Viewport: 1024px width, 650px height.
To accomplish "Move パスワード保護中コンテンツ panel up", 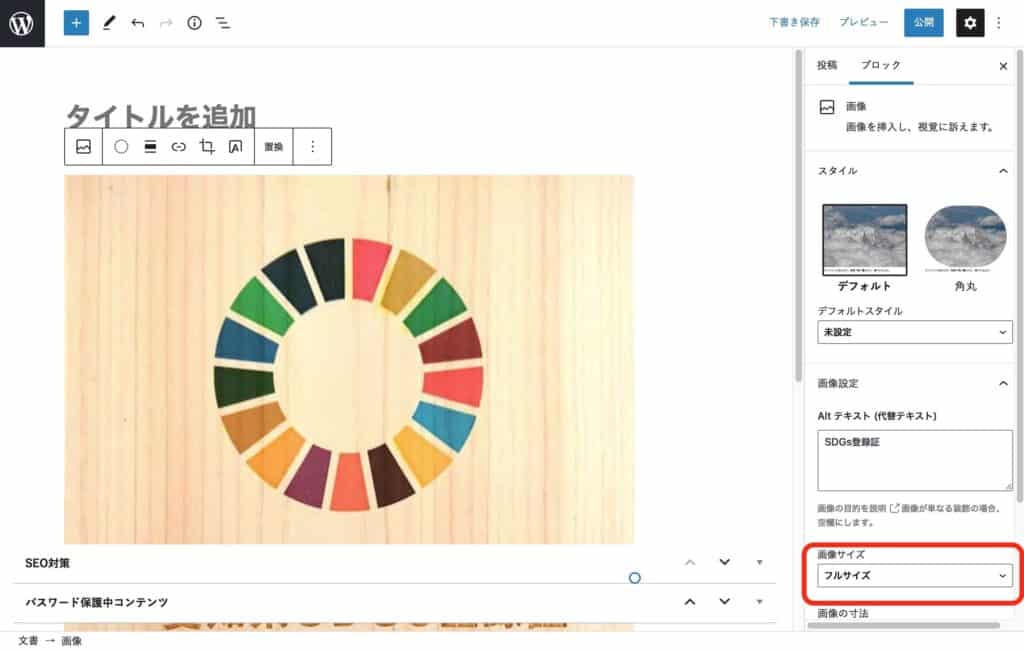I will (690, 602).
